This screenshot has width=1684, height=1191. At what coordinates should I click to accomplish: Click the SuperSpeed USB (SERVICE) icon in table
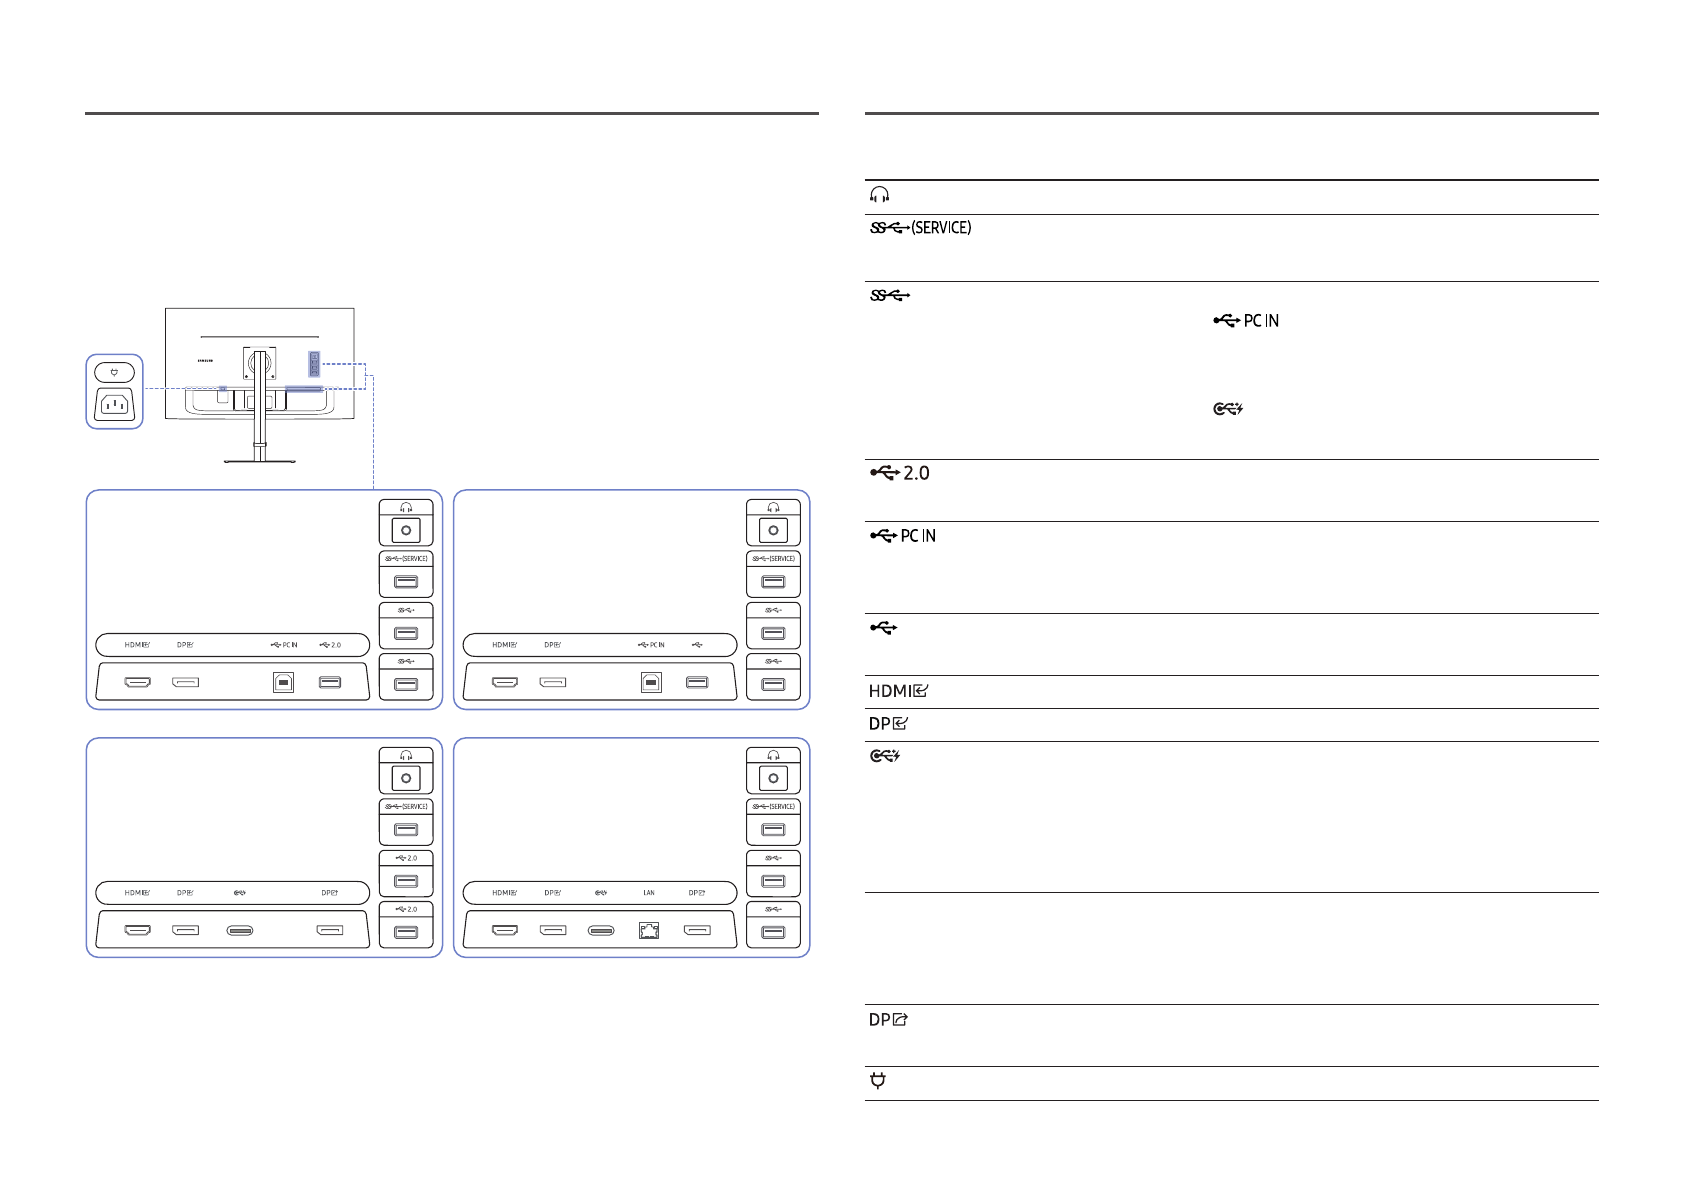tap(918, 228)
